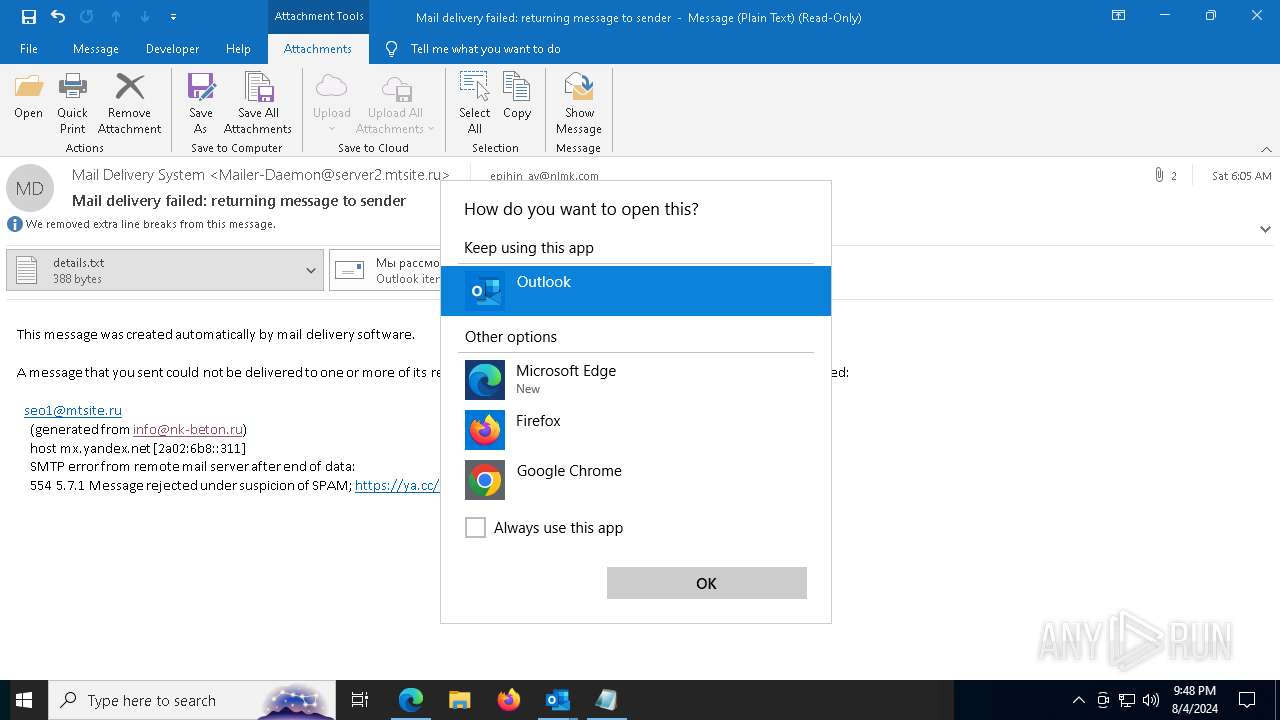1280x720 pixels.
Task: Click Save All Attachments
Action: 258,104
